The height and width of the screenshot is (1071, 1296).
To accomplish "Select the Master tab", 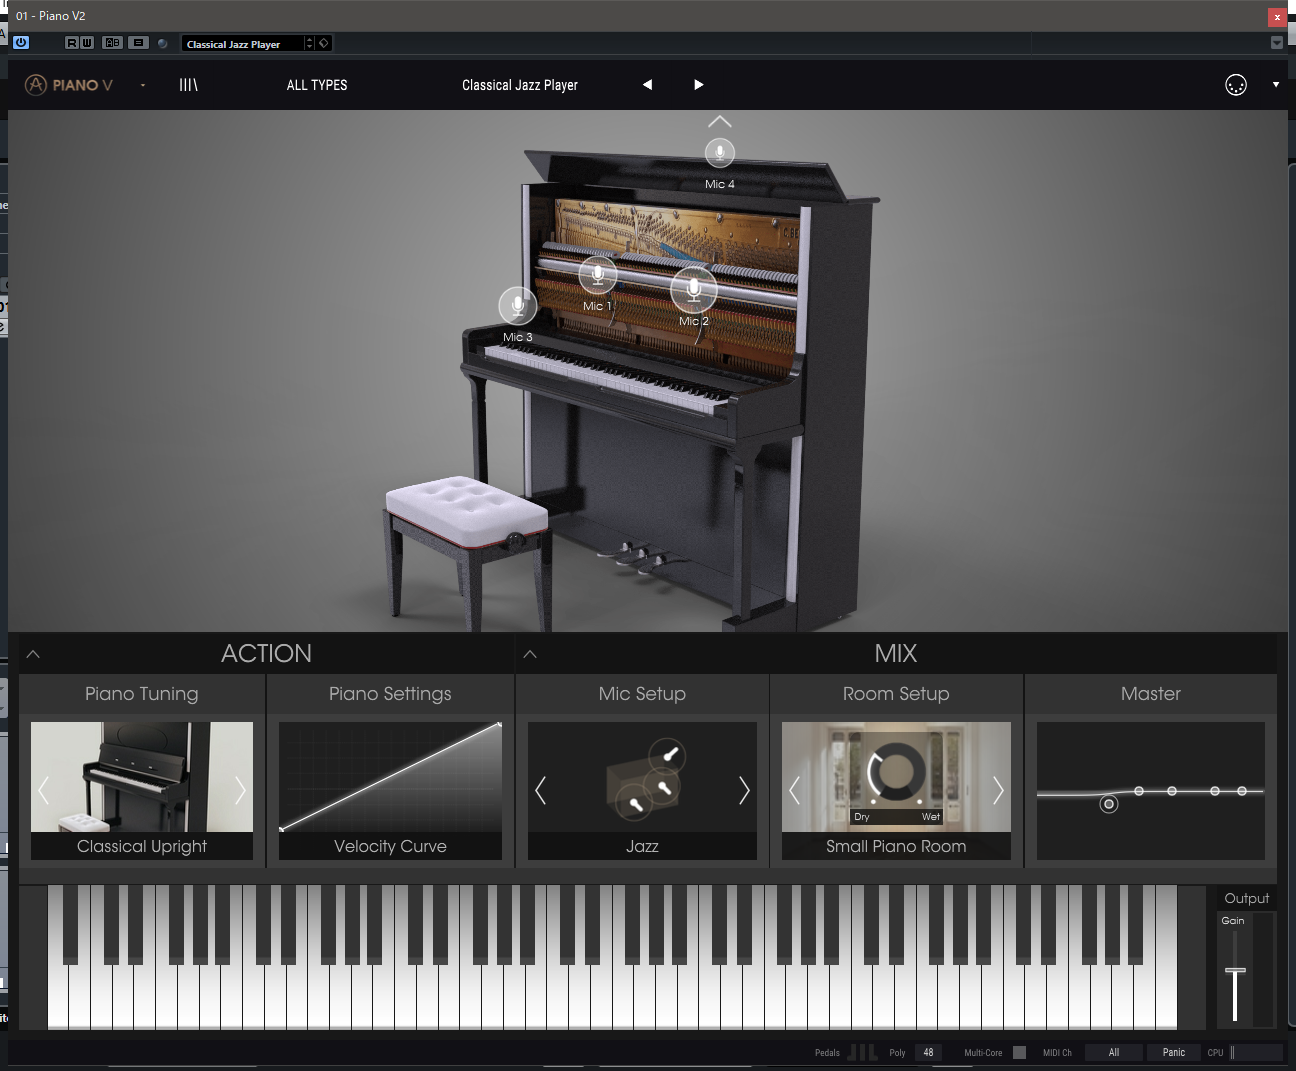I will click(1150, 694).
